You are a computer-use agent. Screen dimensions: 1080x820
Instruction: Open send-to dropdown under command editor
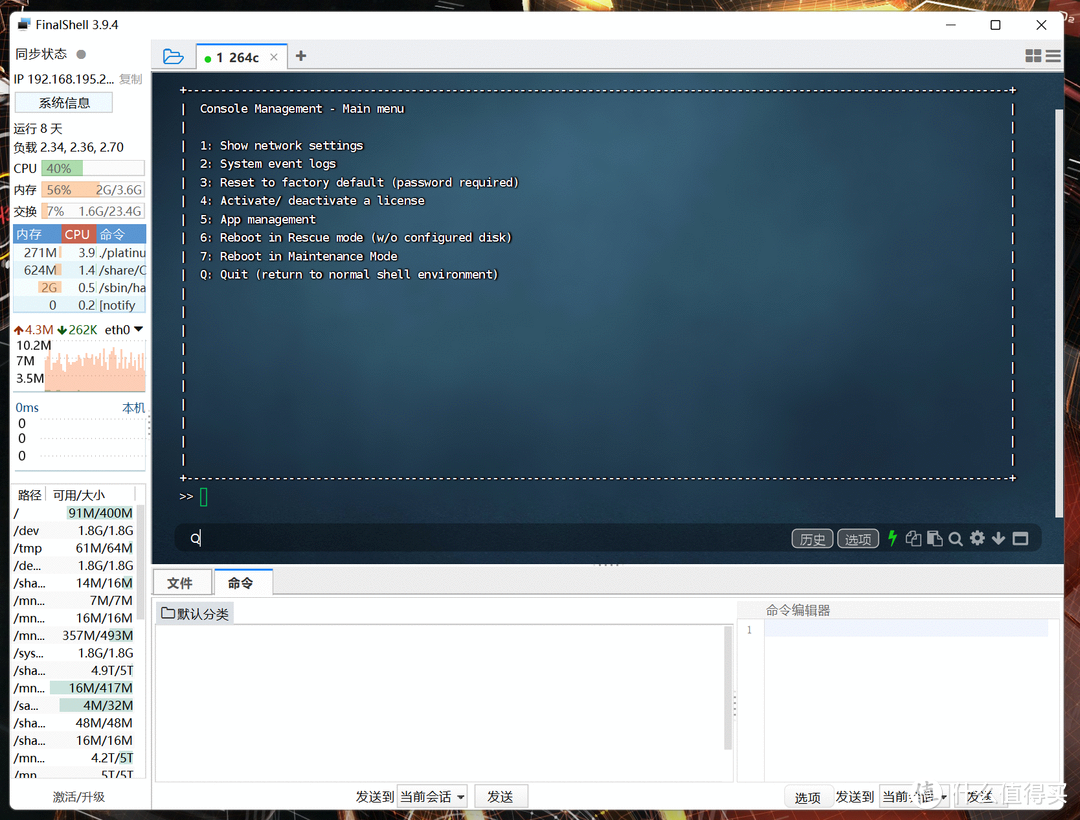pos(915,797)
